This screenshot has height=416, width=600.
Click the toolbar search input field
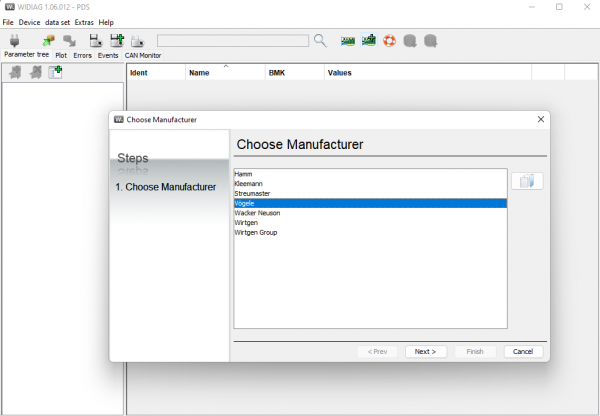pos(232,41)
